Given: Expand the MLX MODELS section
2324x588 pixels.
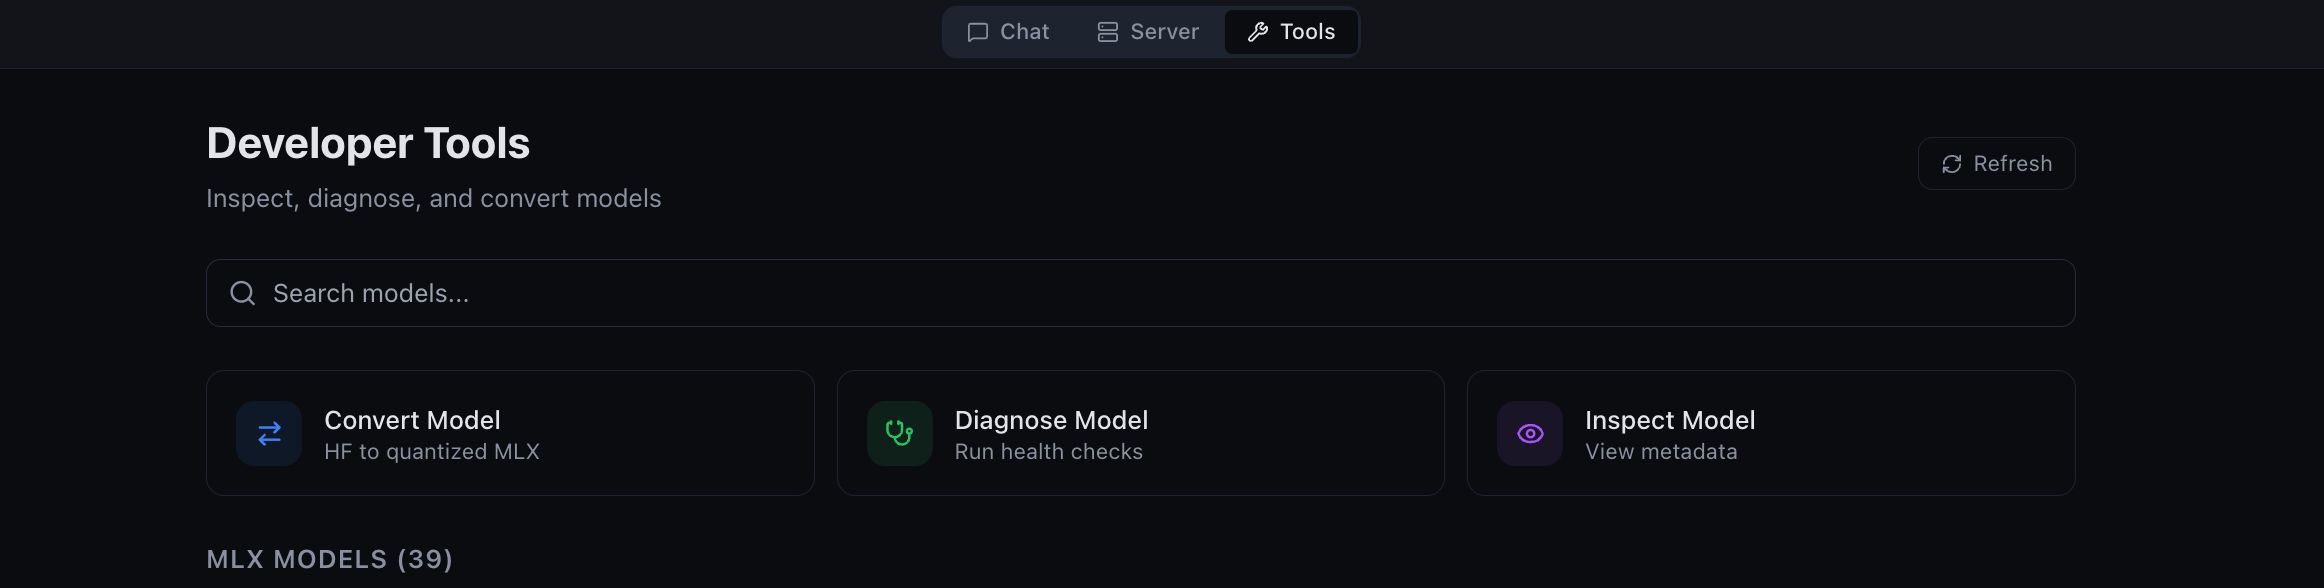Looking at the screenshot, I should tap(330, 559).
